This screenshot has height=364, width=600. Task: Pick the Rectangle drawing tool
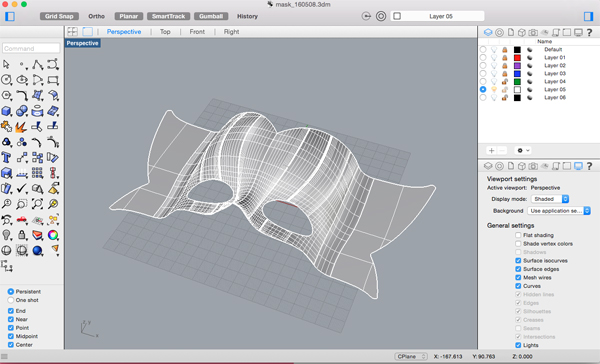(x=53, y=80)
